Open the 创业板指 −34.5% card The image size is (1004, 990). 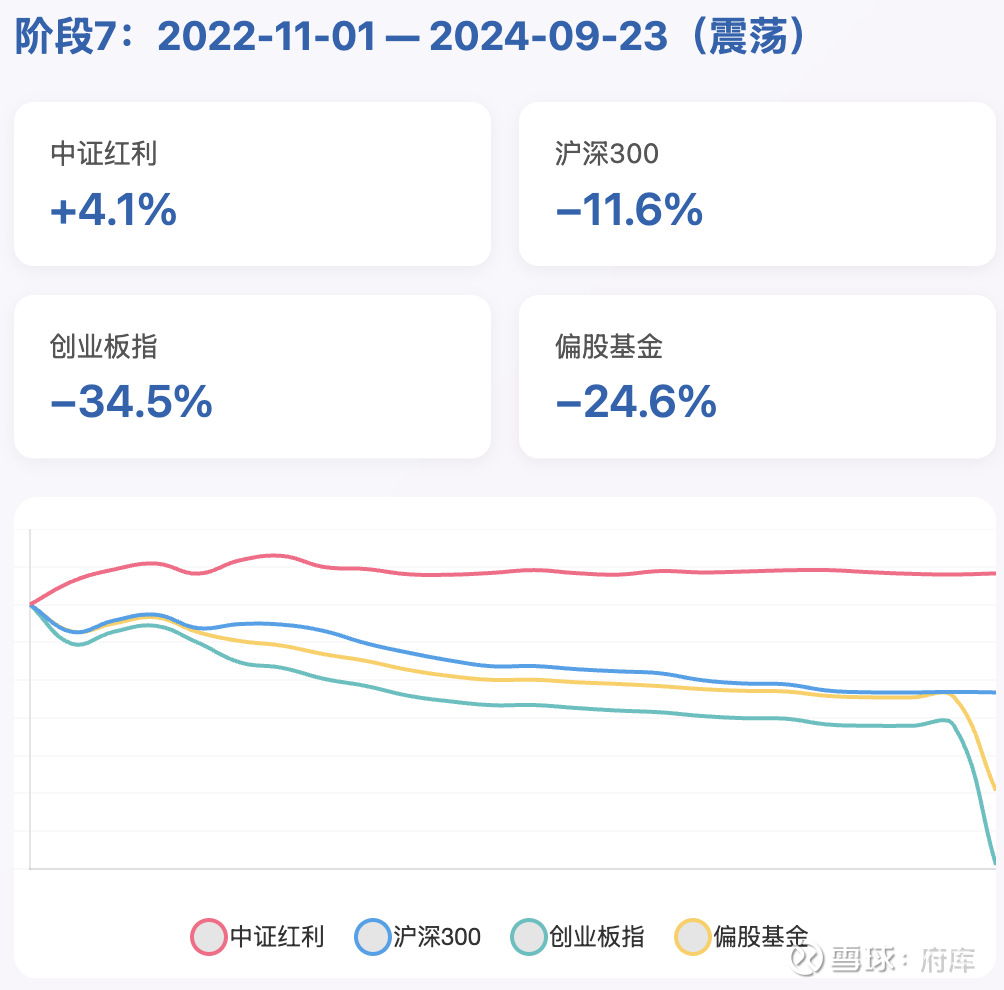coord(252,377)
